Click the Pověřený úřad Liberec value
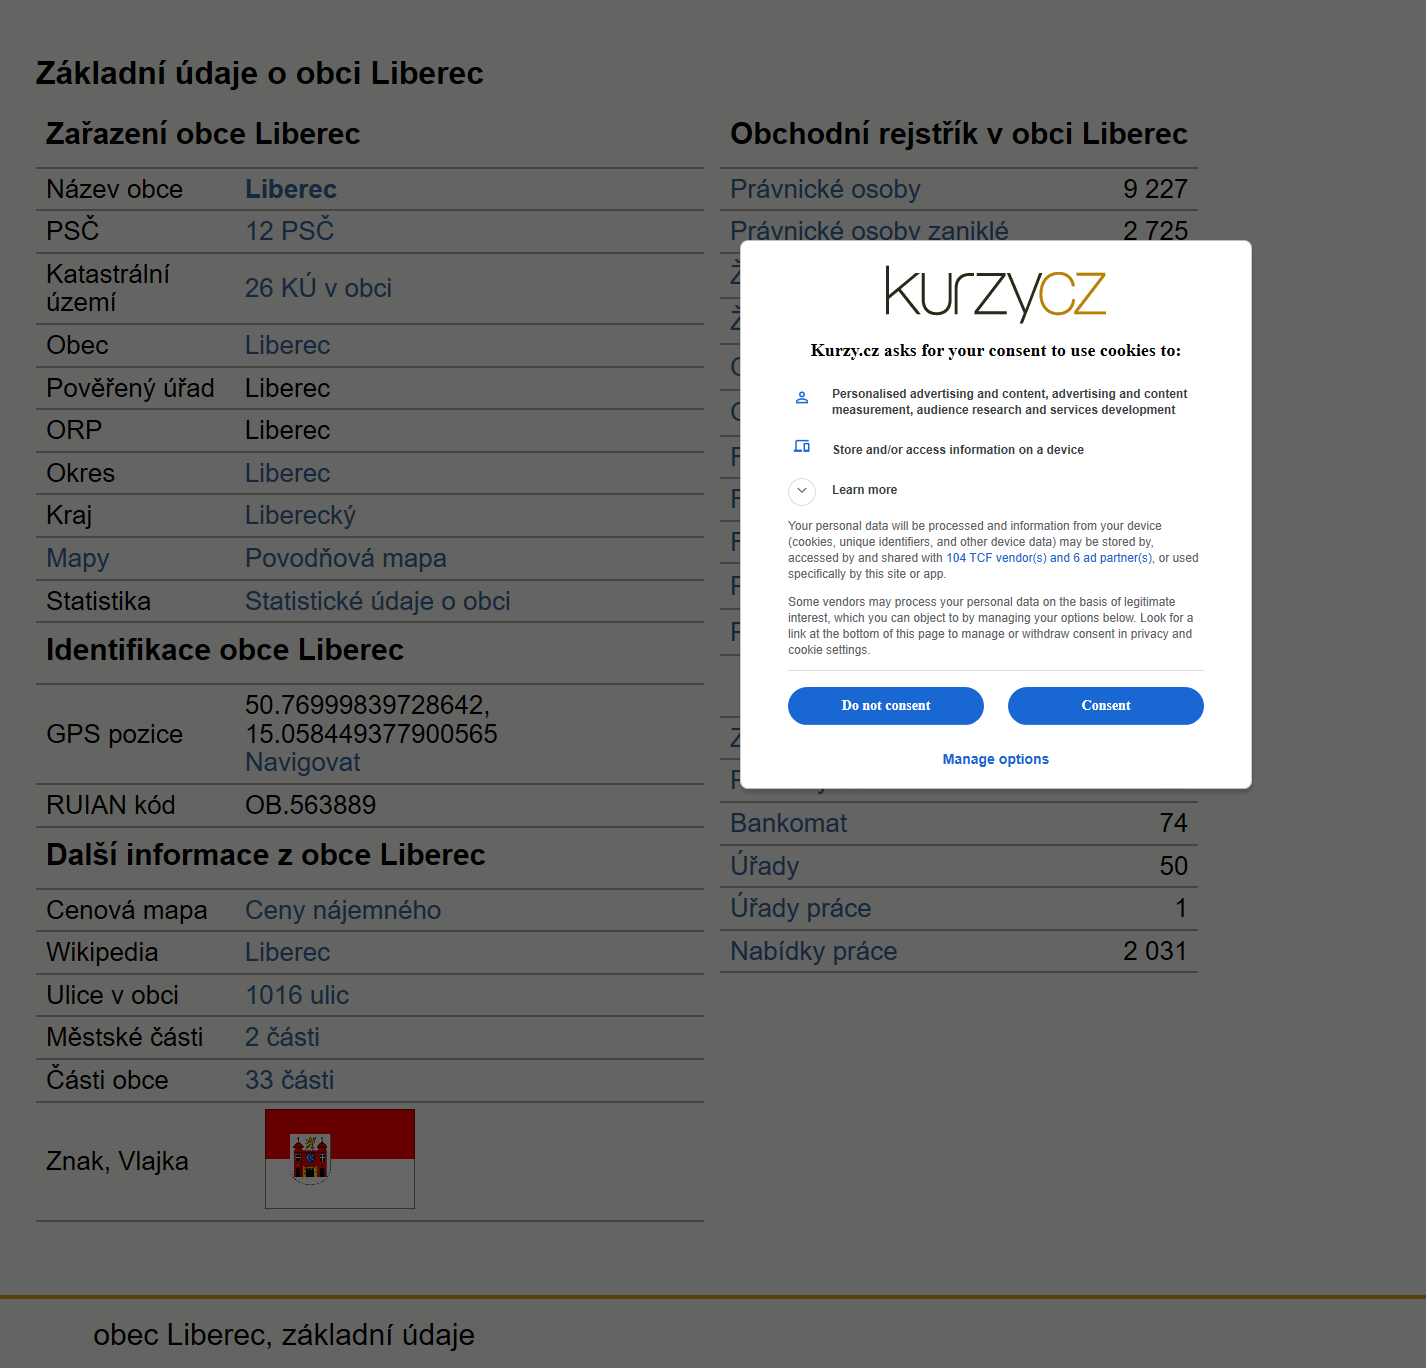 pyautogui.click(x=287, y=388)
